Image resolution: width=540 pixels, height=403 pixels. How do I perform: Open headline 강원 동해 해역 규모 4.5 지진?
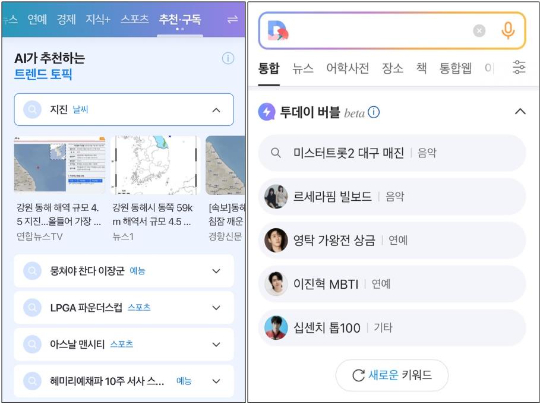(59, 214)
